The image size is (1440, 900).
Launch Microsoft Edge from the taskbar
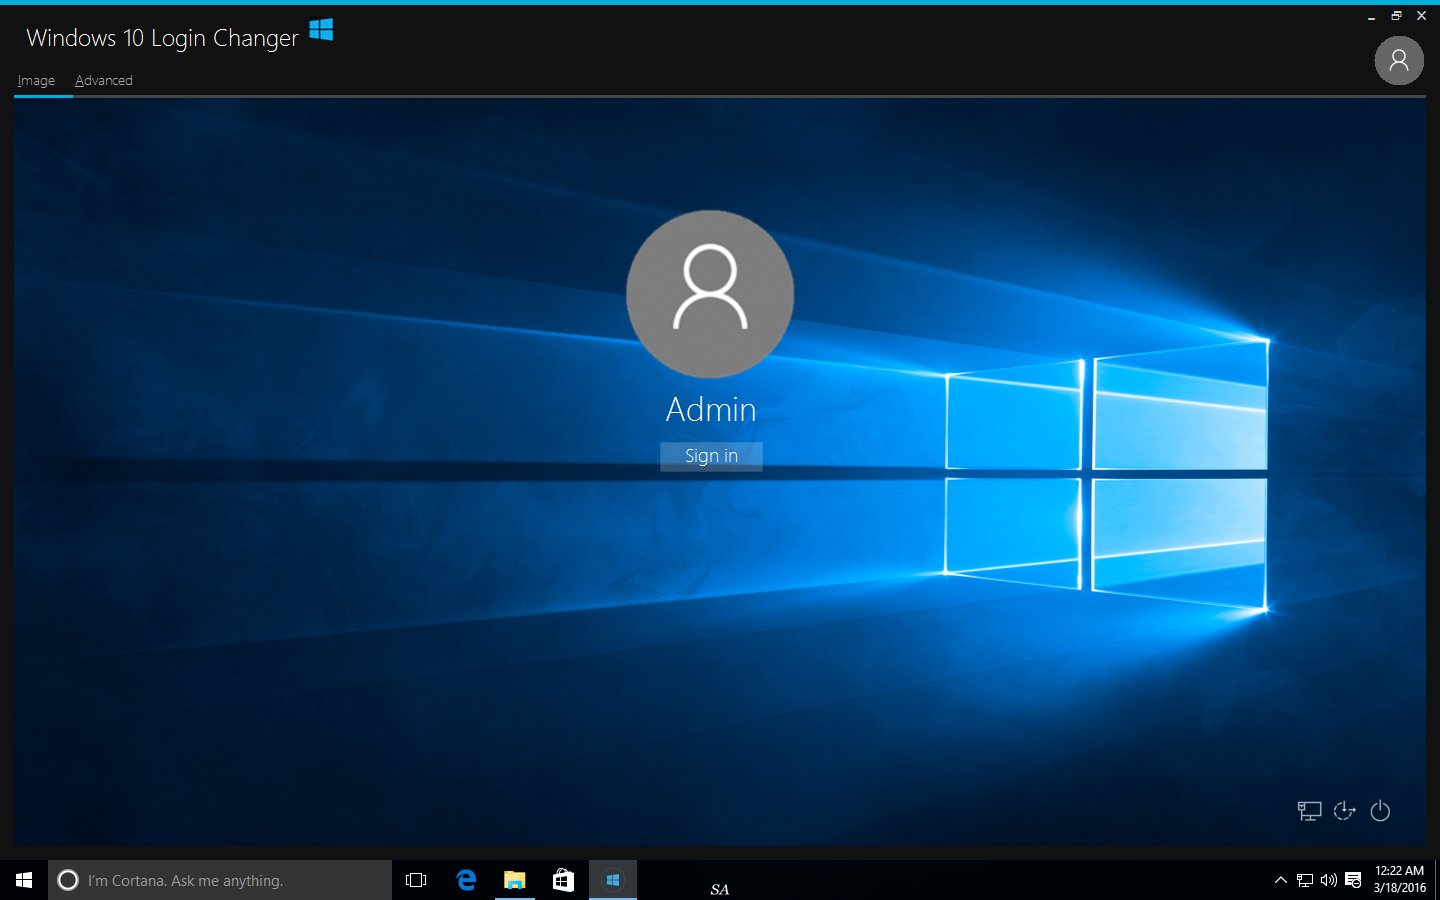coord(466,880)
